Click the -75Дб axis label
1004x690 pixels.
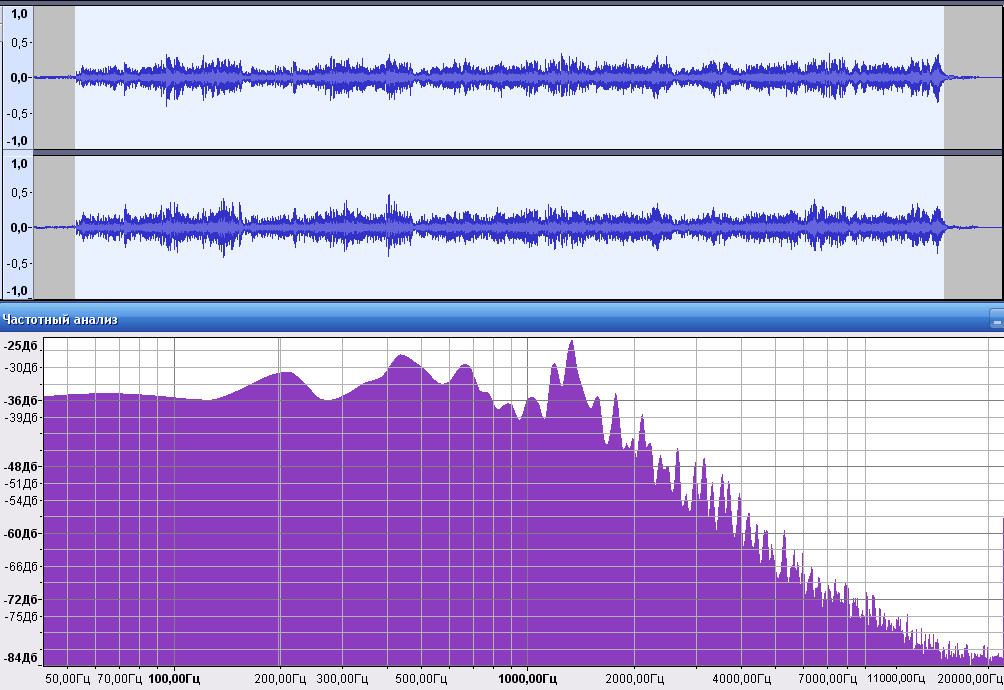21,616
